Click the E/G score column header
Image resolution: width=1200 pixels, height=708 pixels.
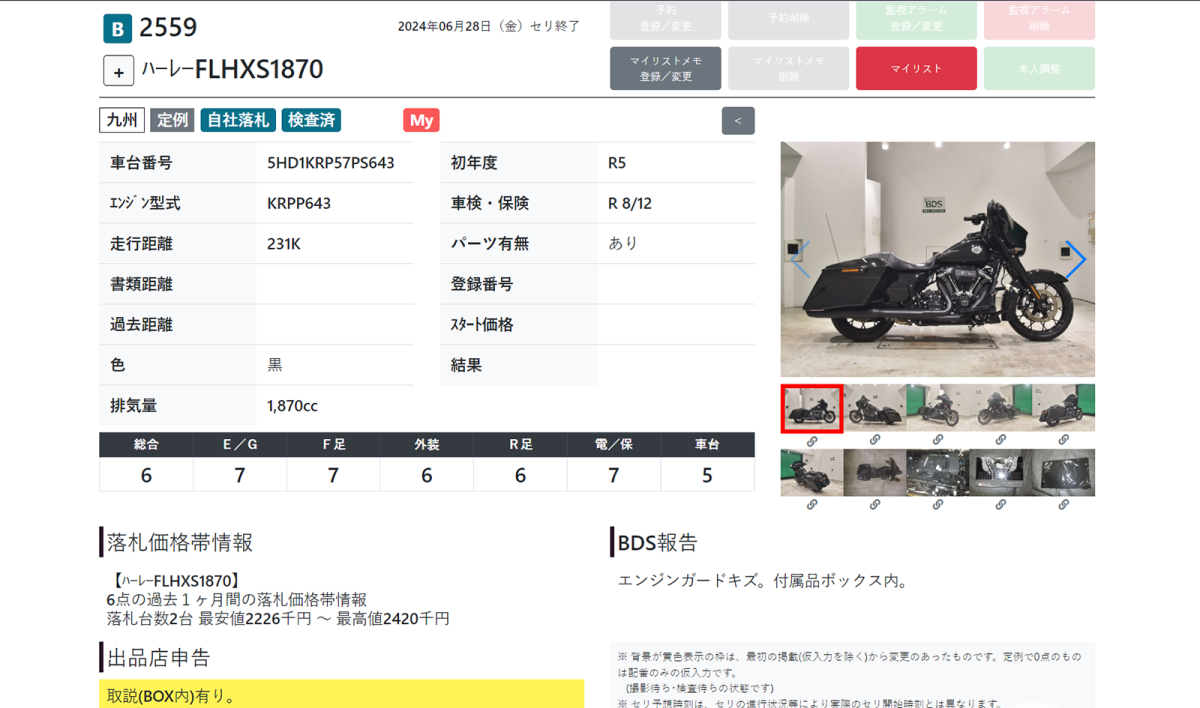pos(240,445)
